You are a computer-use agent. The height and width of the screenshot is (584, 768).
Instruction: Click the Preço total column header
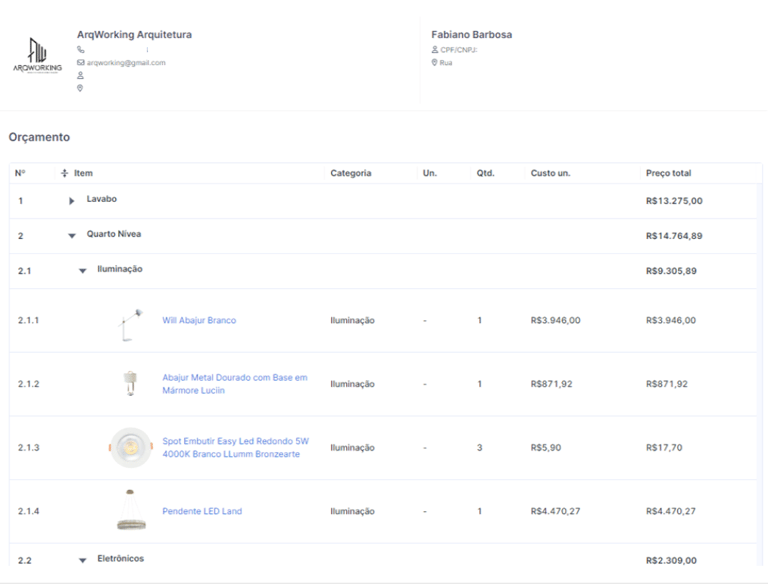668,173
